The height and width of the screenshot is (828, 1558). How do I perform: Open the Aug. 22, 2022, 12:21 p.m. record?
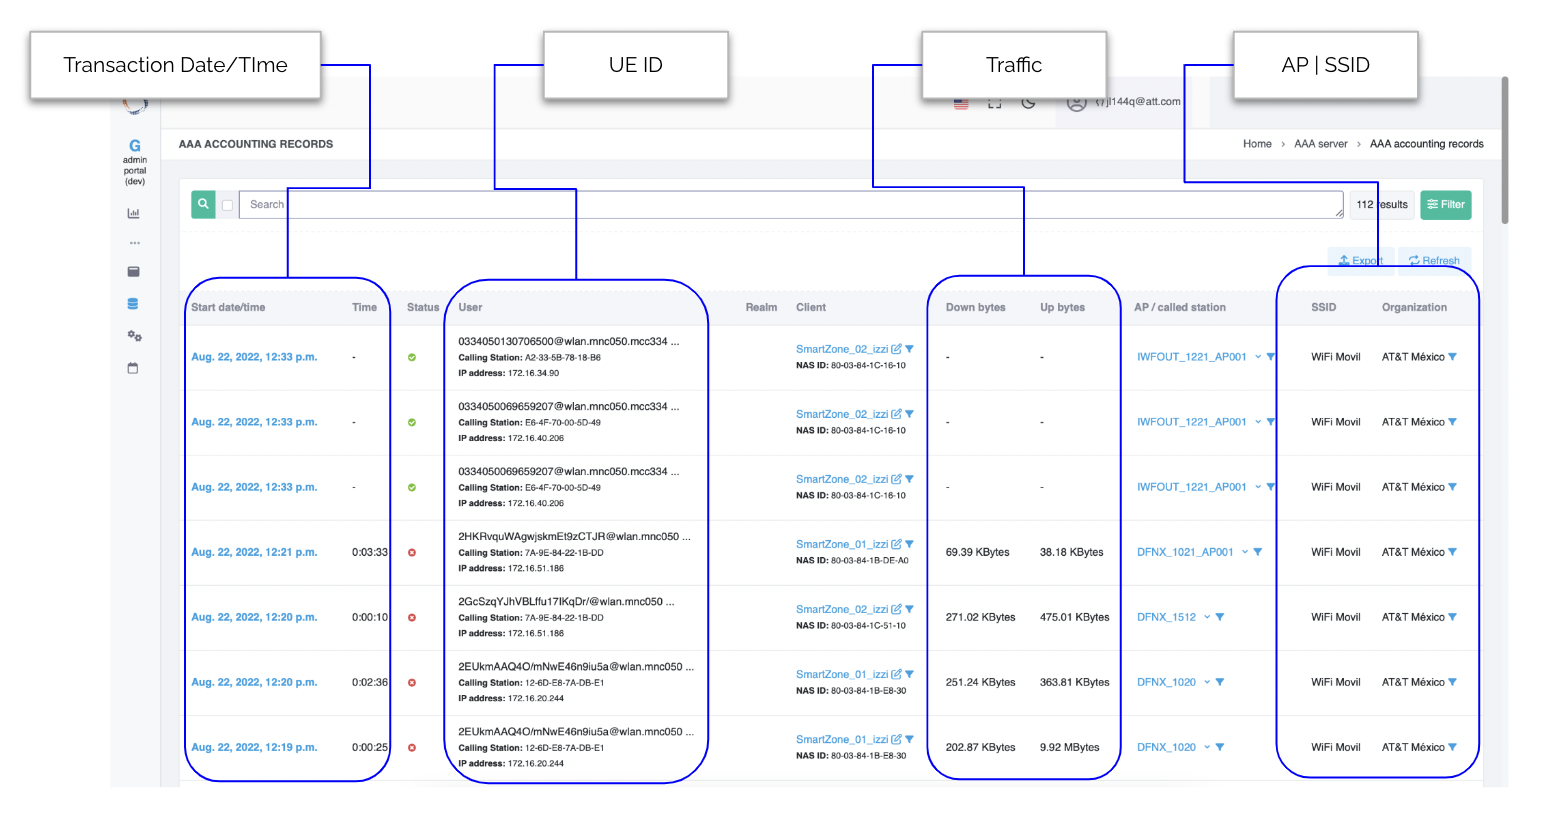pos(254,552)
